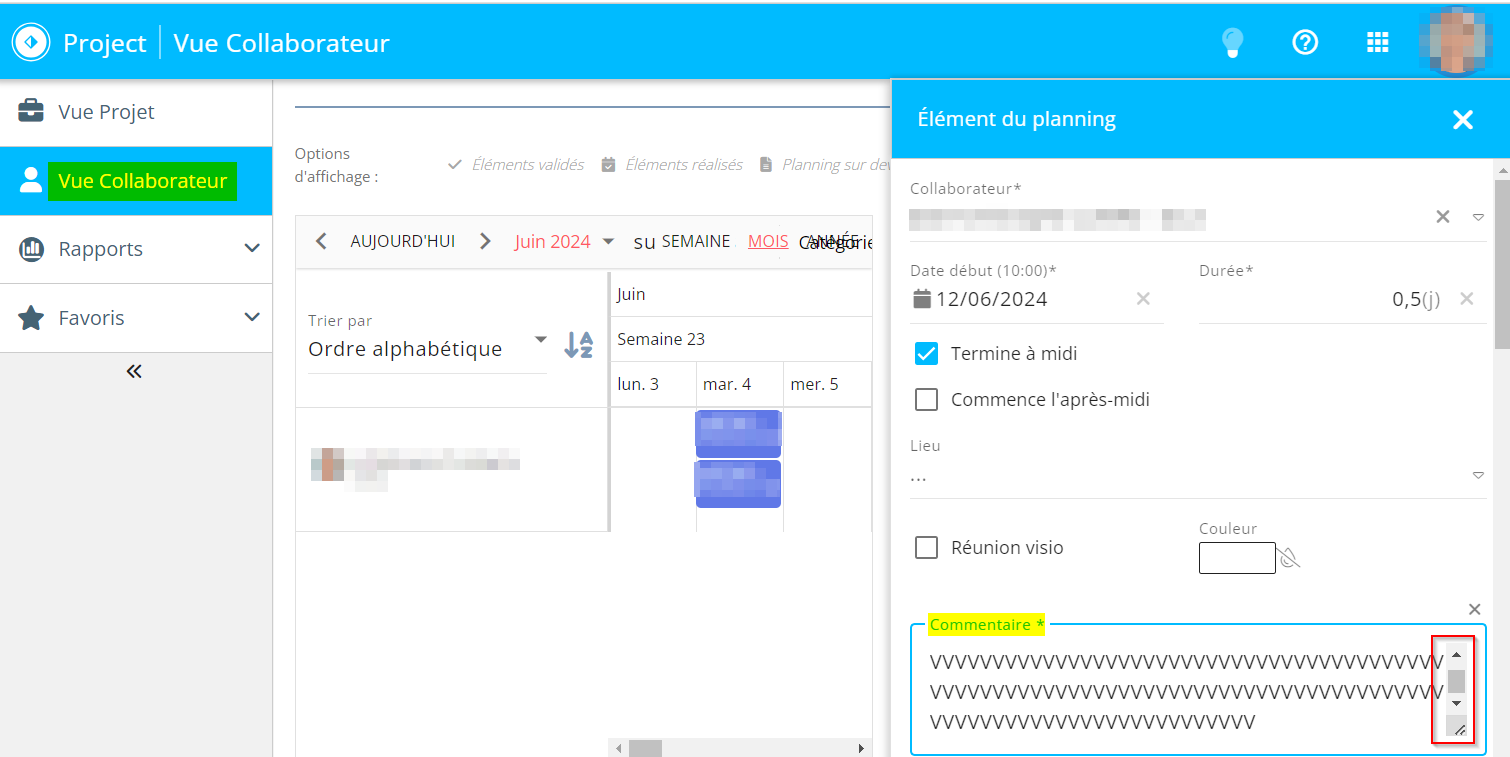Open Vue Projet in sidebar

tap(106, 112)
